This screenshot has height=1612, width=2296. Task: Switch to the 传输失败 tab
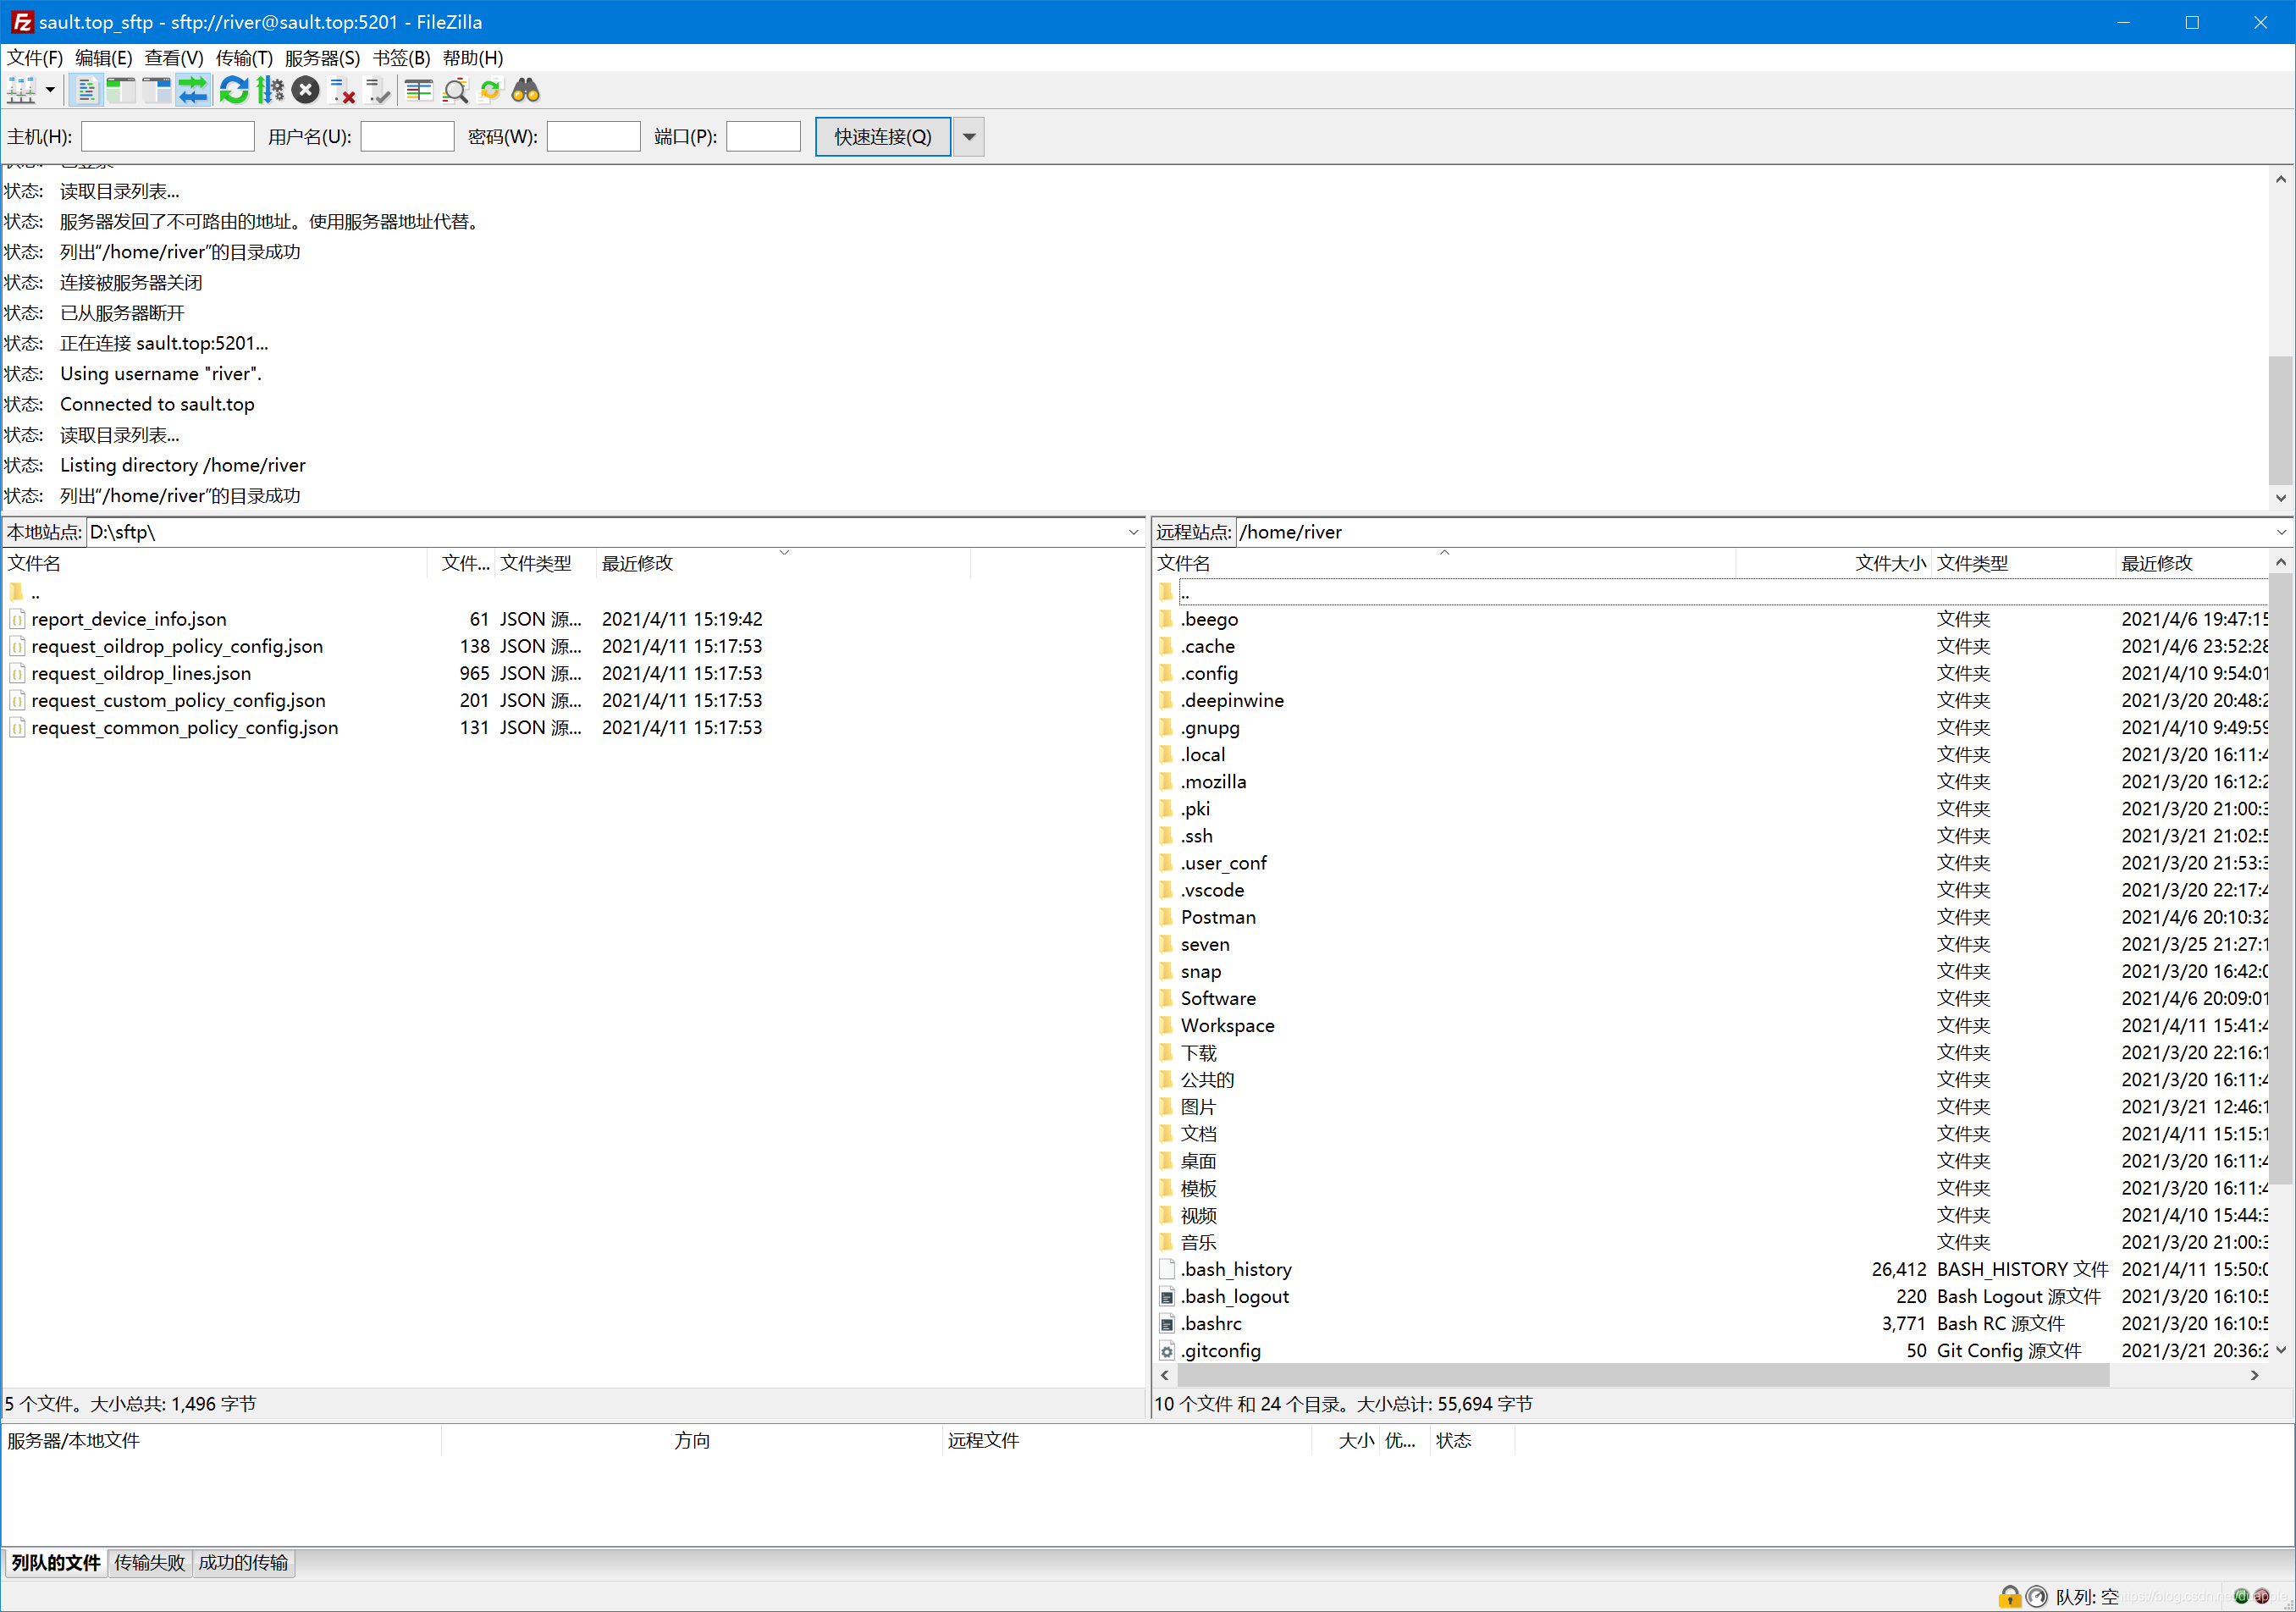[150, 1562]
